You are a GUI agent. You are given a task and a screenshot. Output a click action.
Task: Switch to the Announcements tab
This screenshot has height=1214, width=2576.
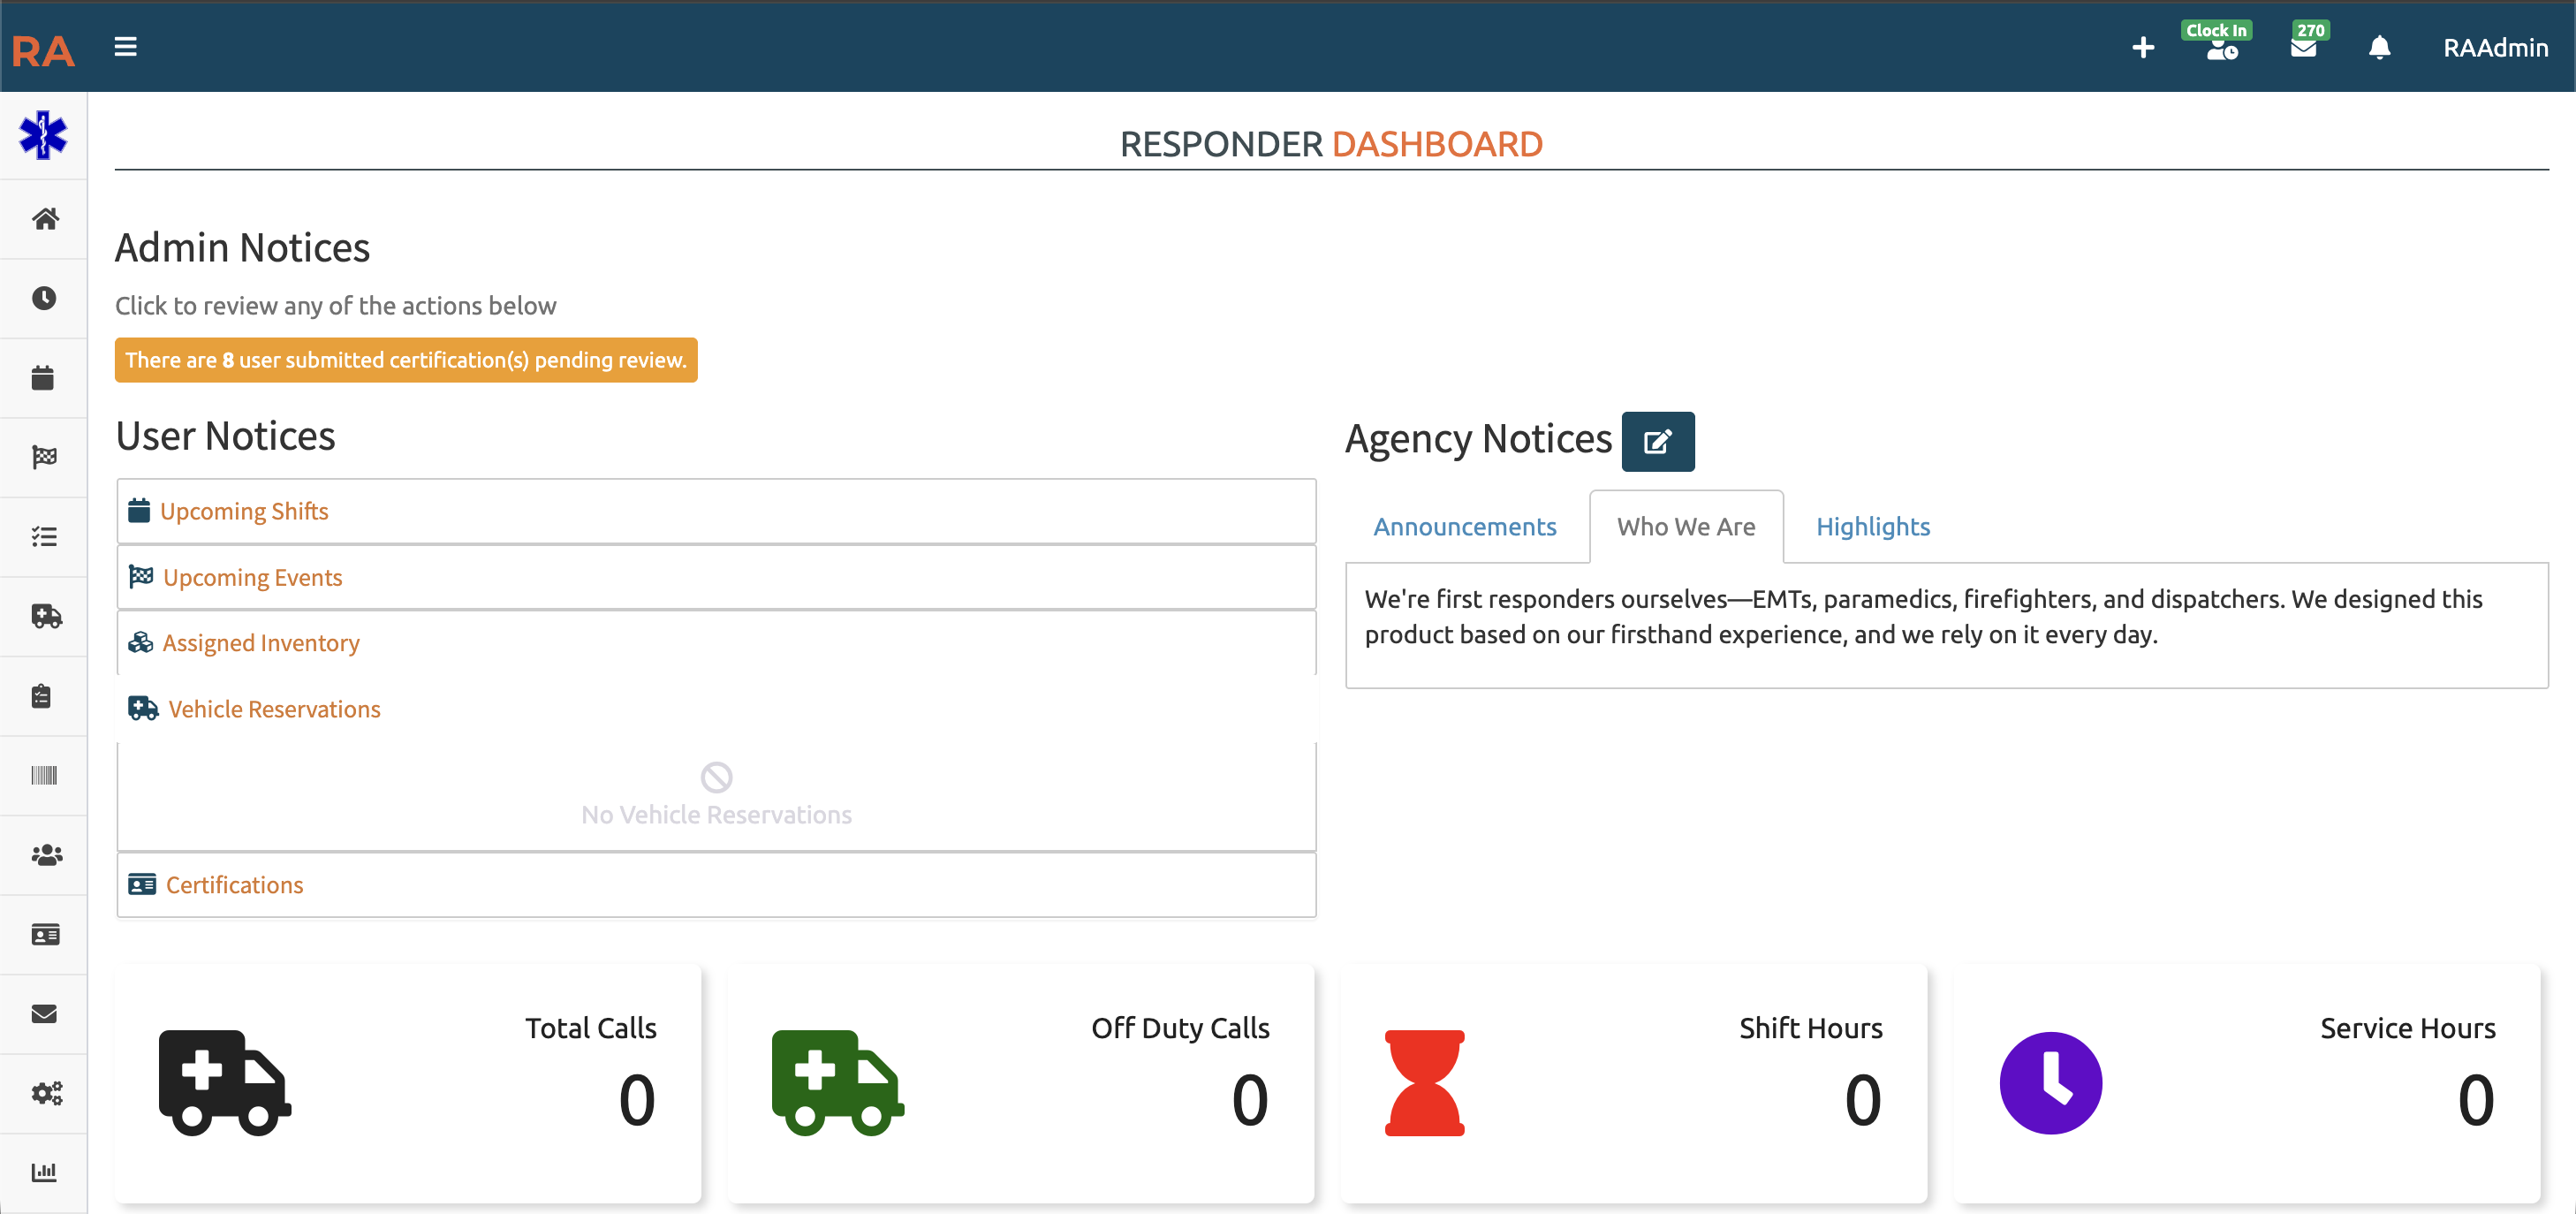(x=1464, y=526)
